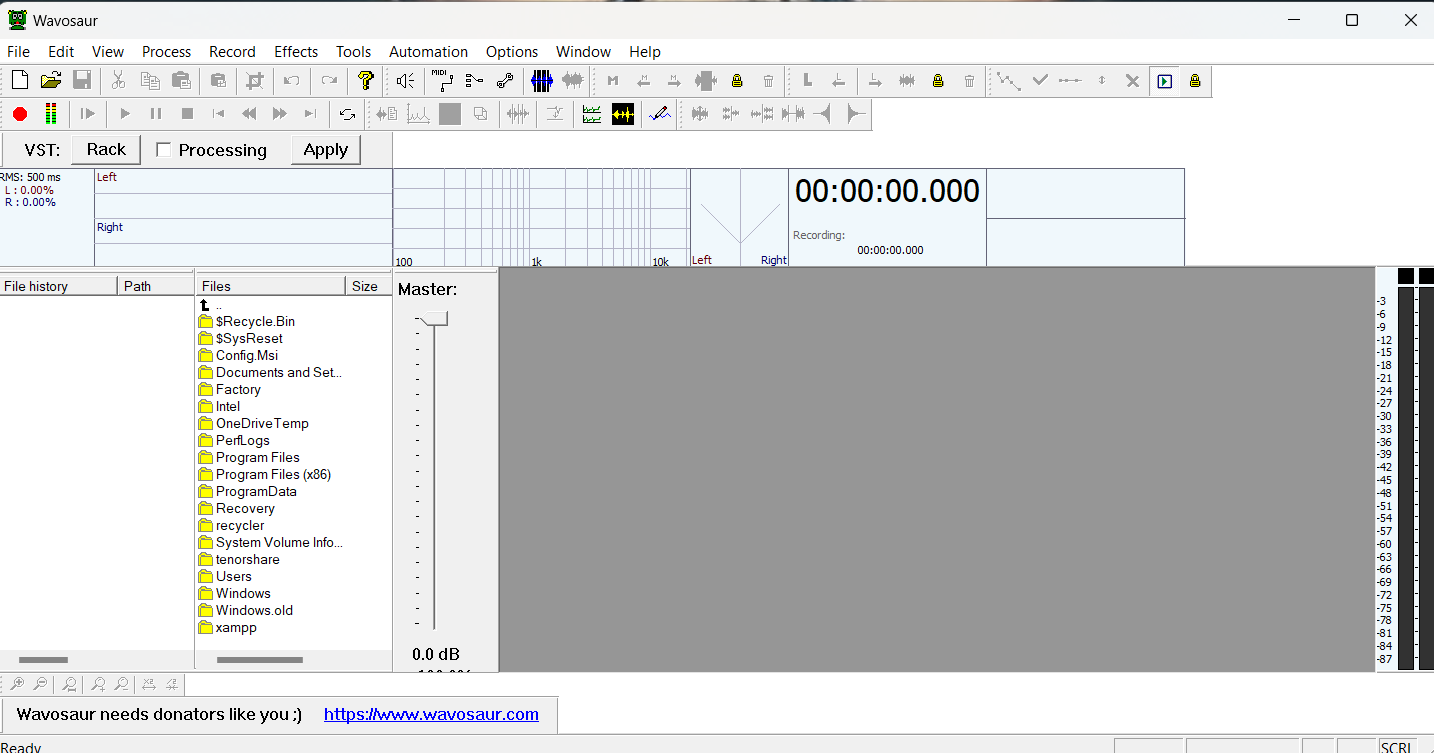Viewport: 1434px width, 753px height.
Task: Click the yellow question mark Help icon
Action: 366,81
